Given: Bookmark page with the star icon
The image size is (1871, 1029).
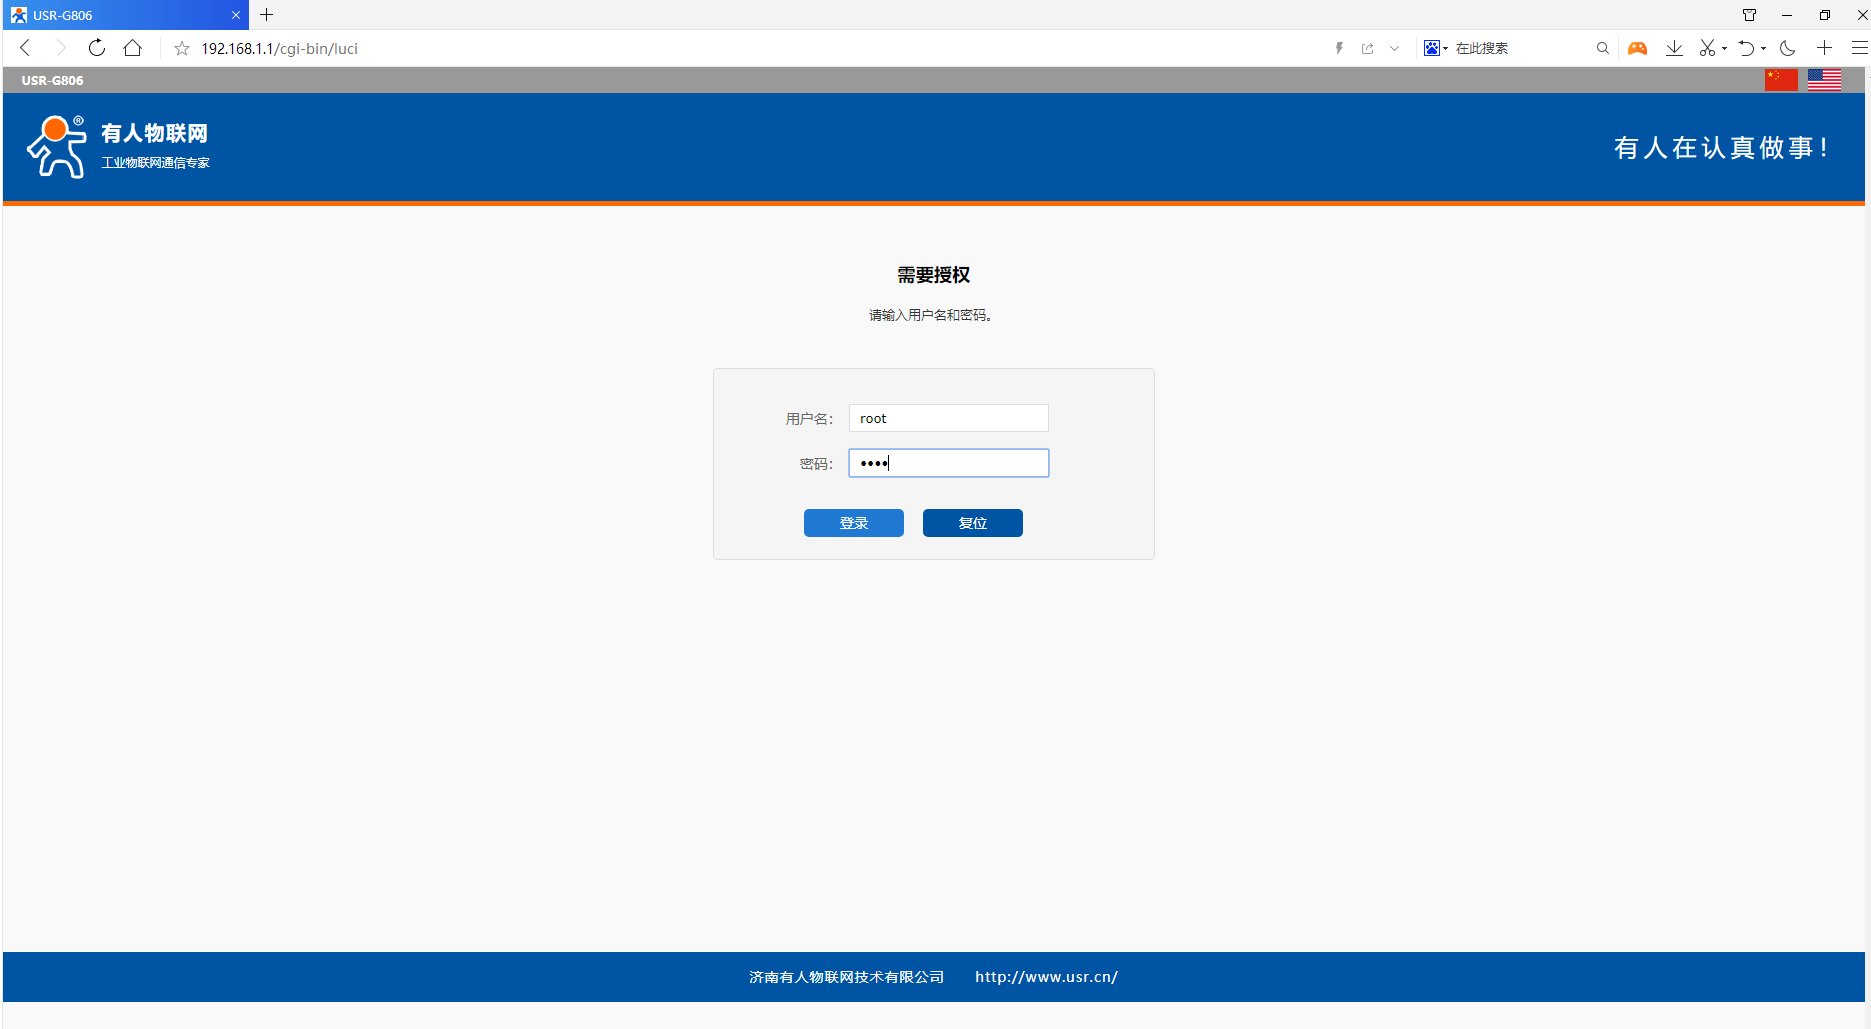Looking at the screenshot, I should 182,48.
